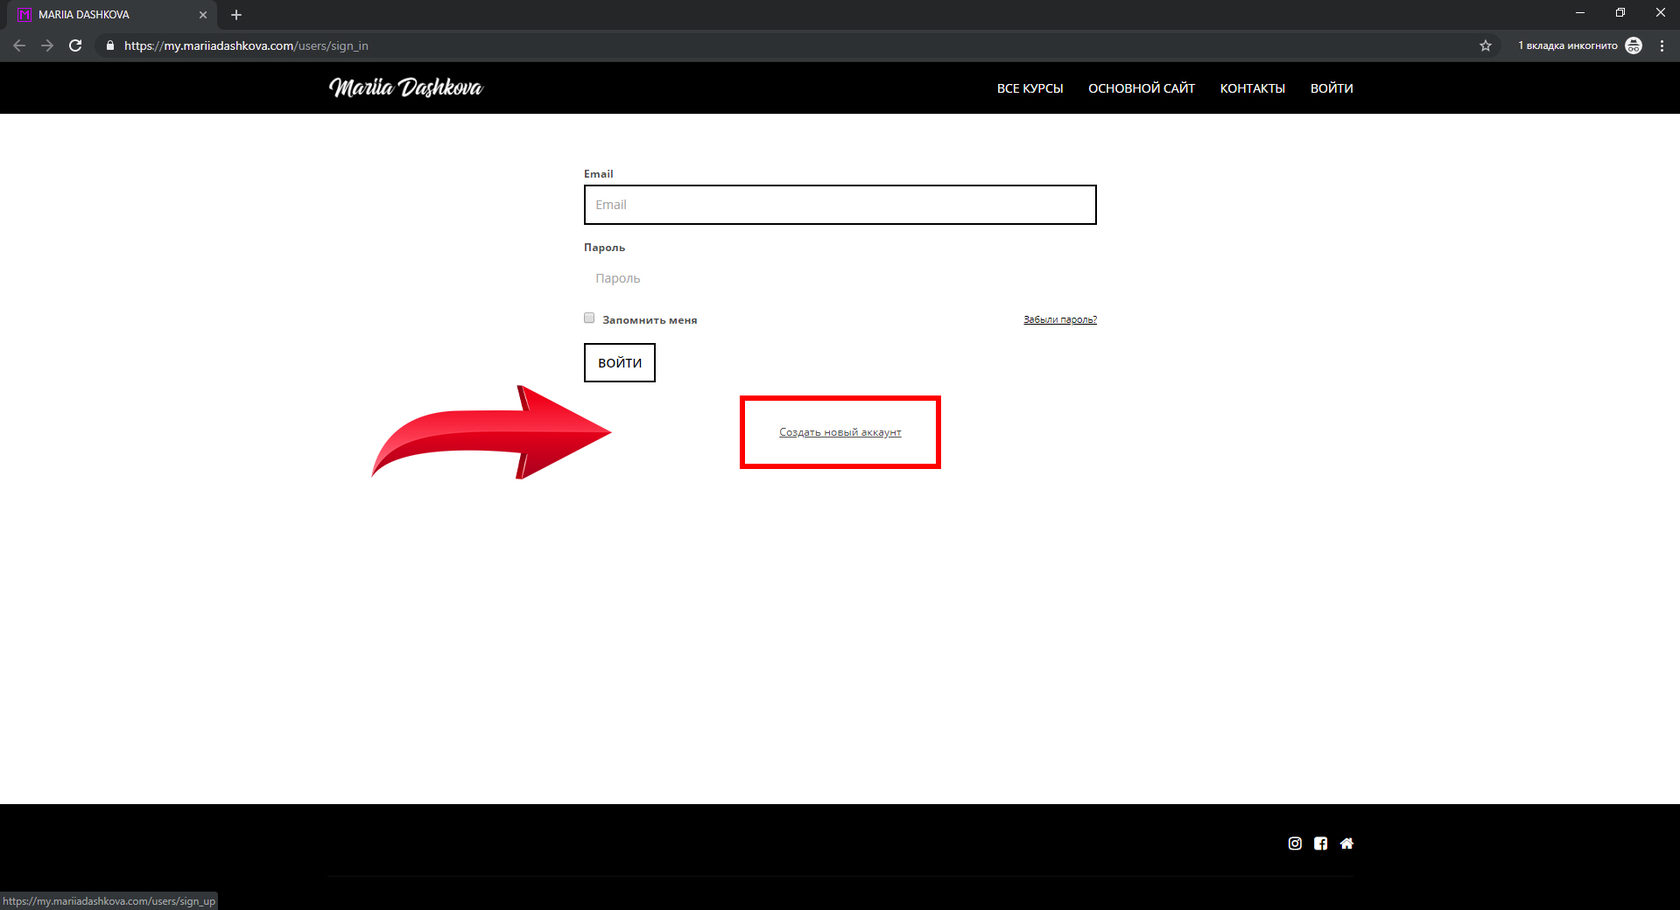Bookmark this page with star icon
The image size is (1680, 910).
[x=1486, y=46]
